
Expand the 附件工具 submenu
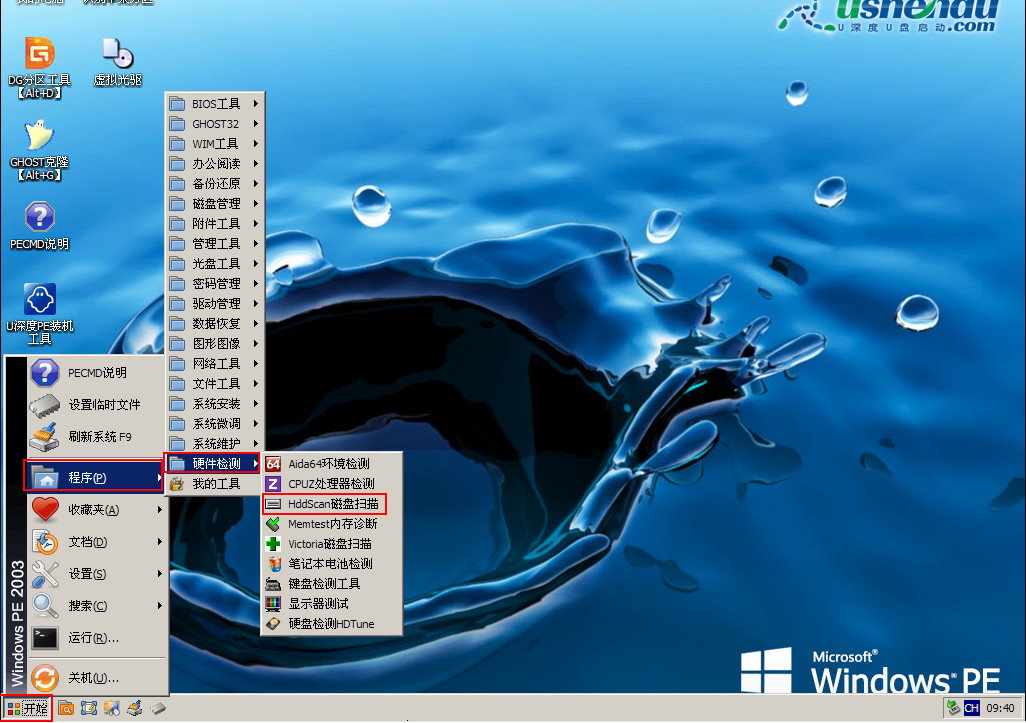point(215,224)
